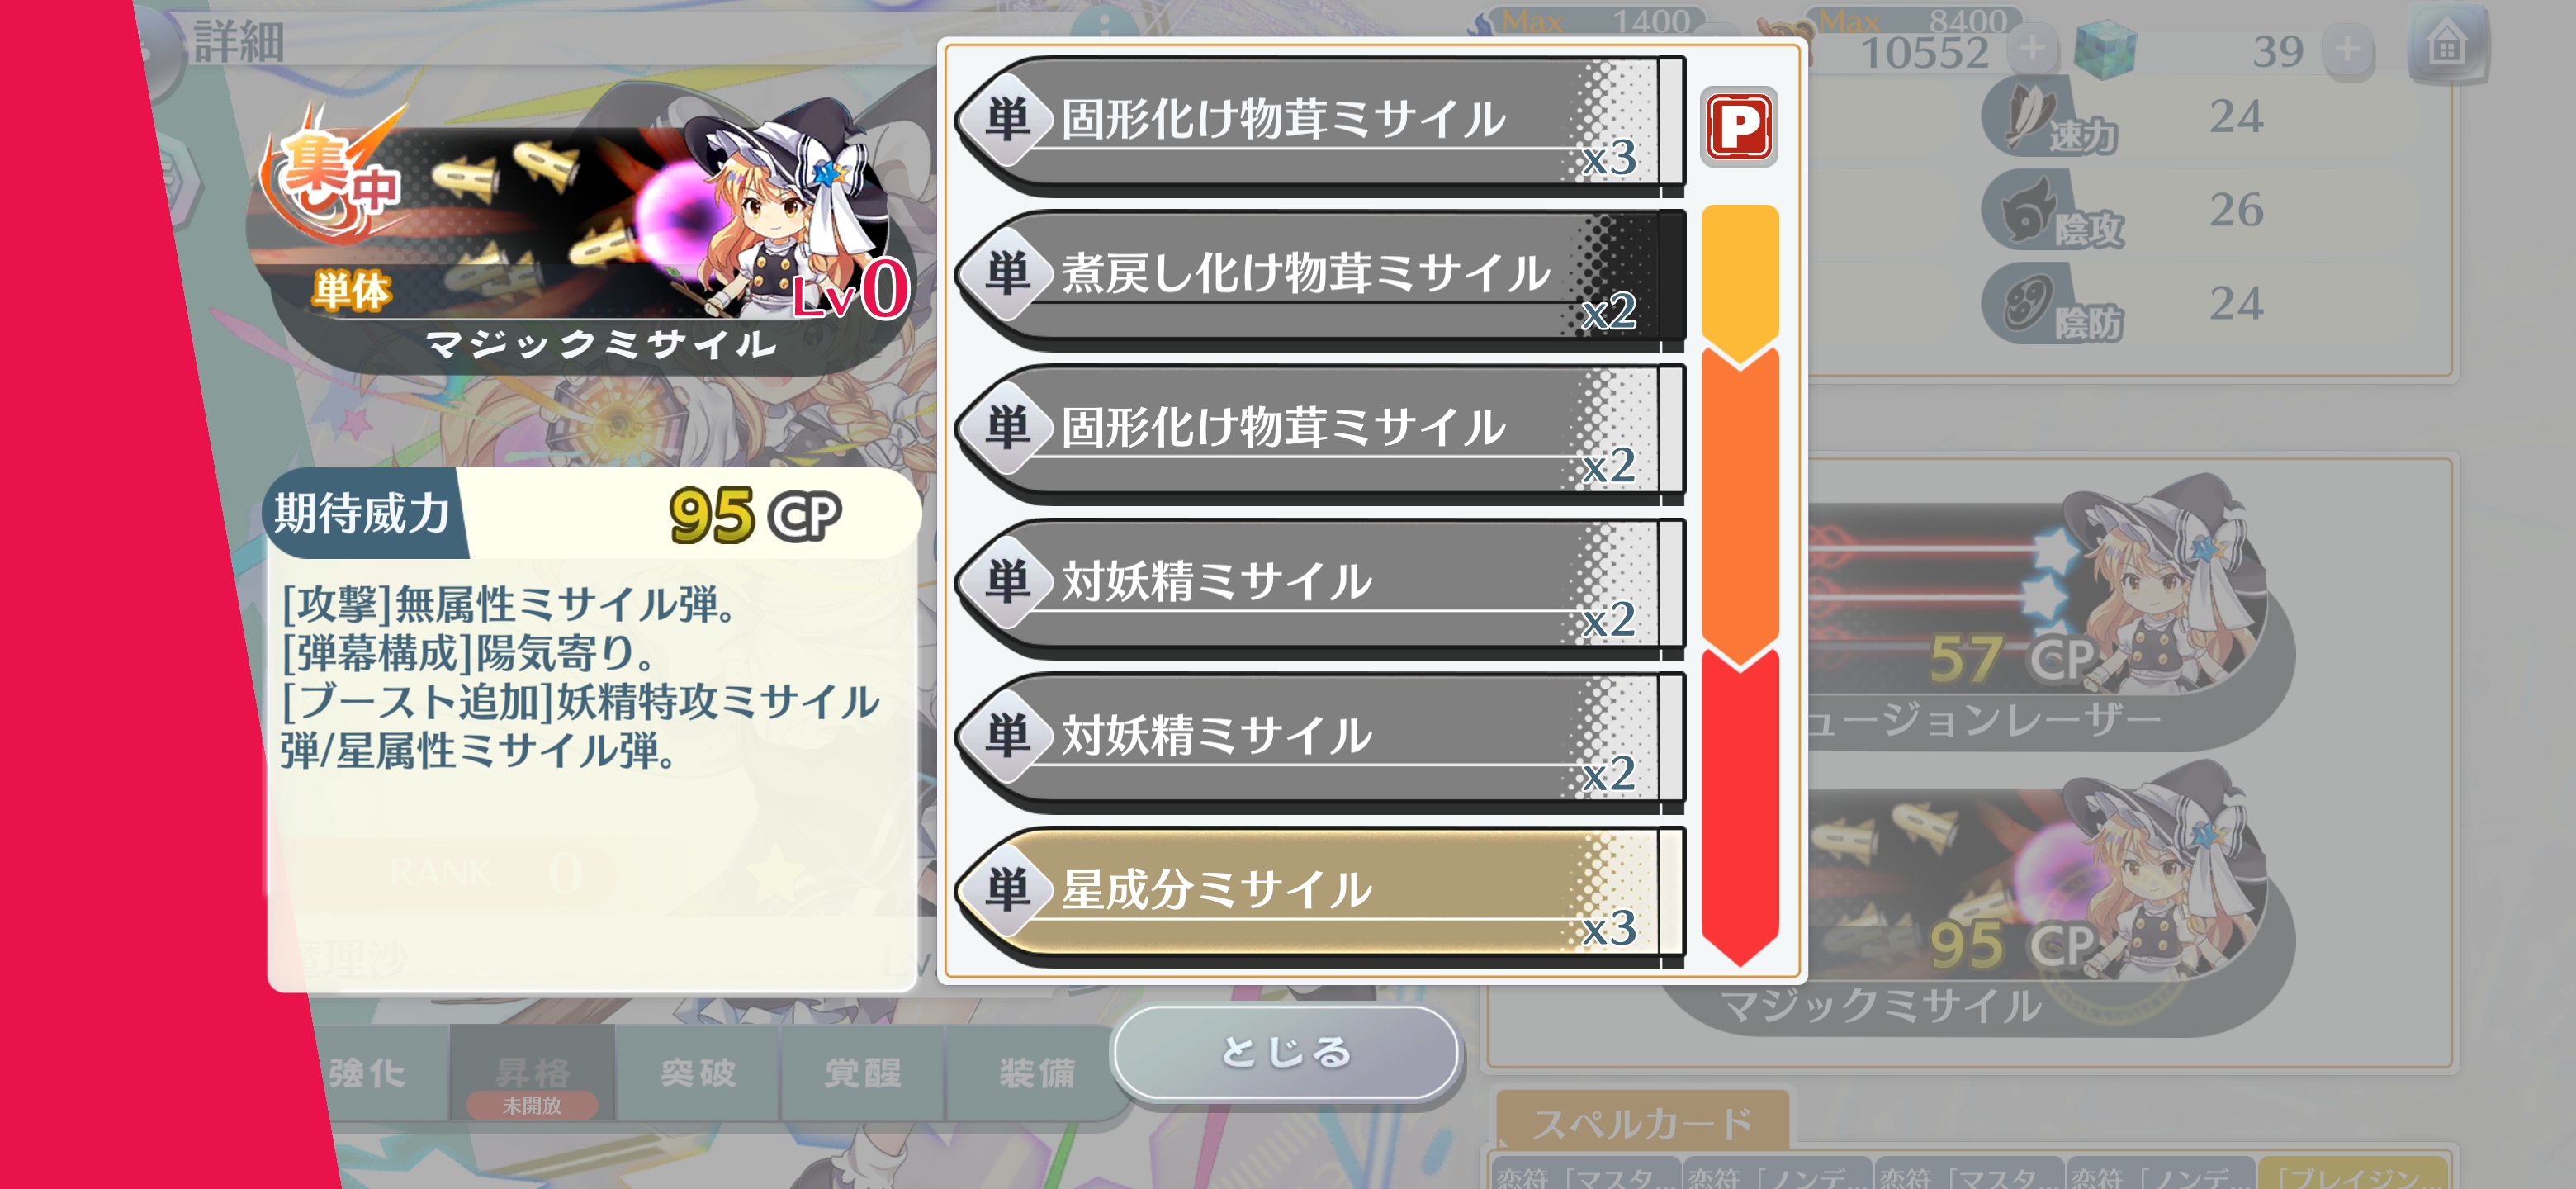
Task: Open the 強化 tab
Action: tap(367, 1073)
